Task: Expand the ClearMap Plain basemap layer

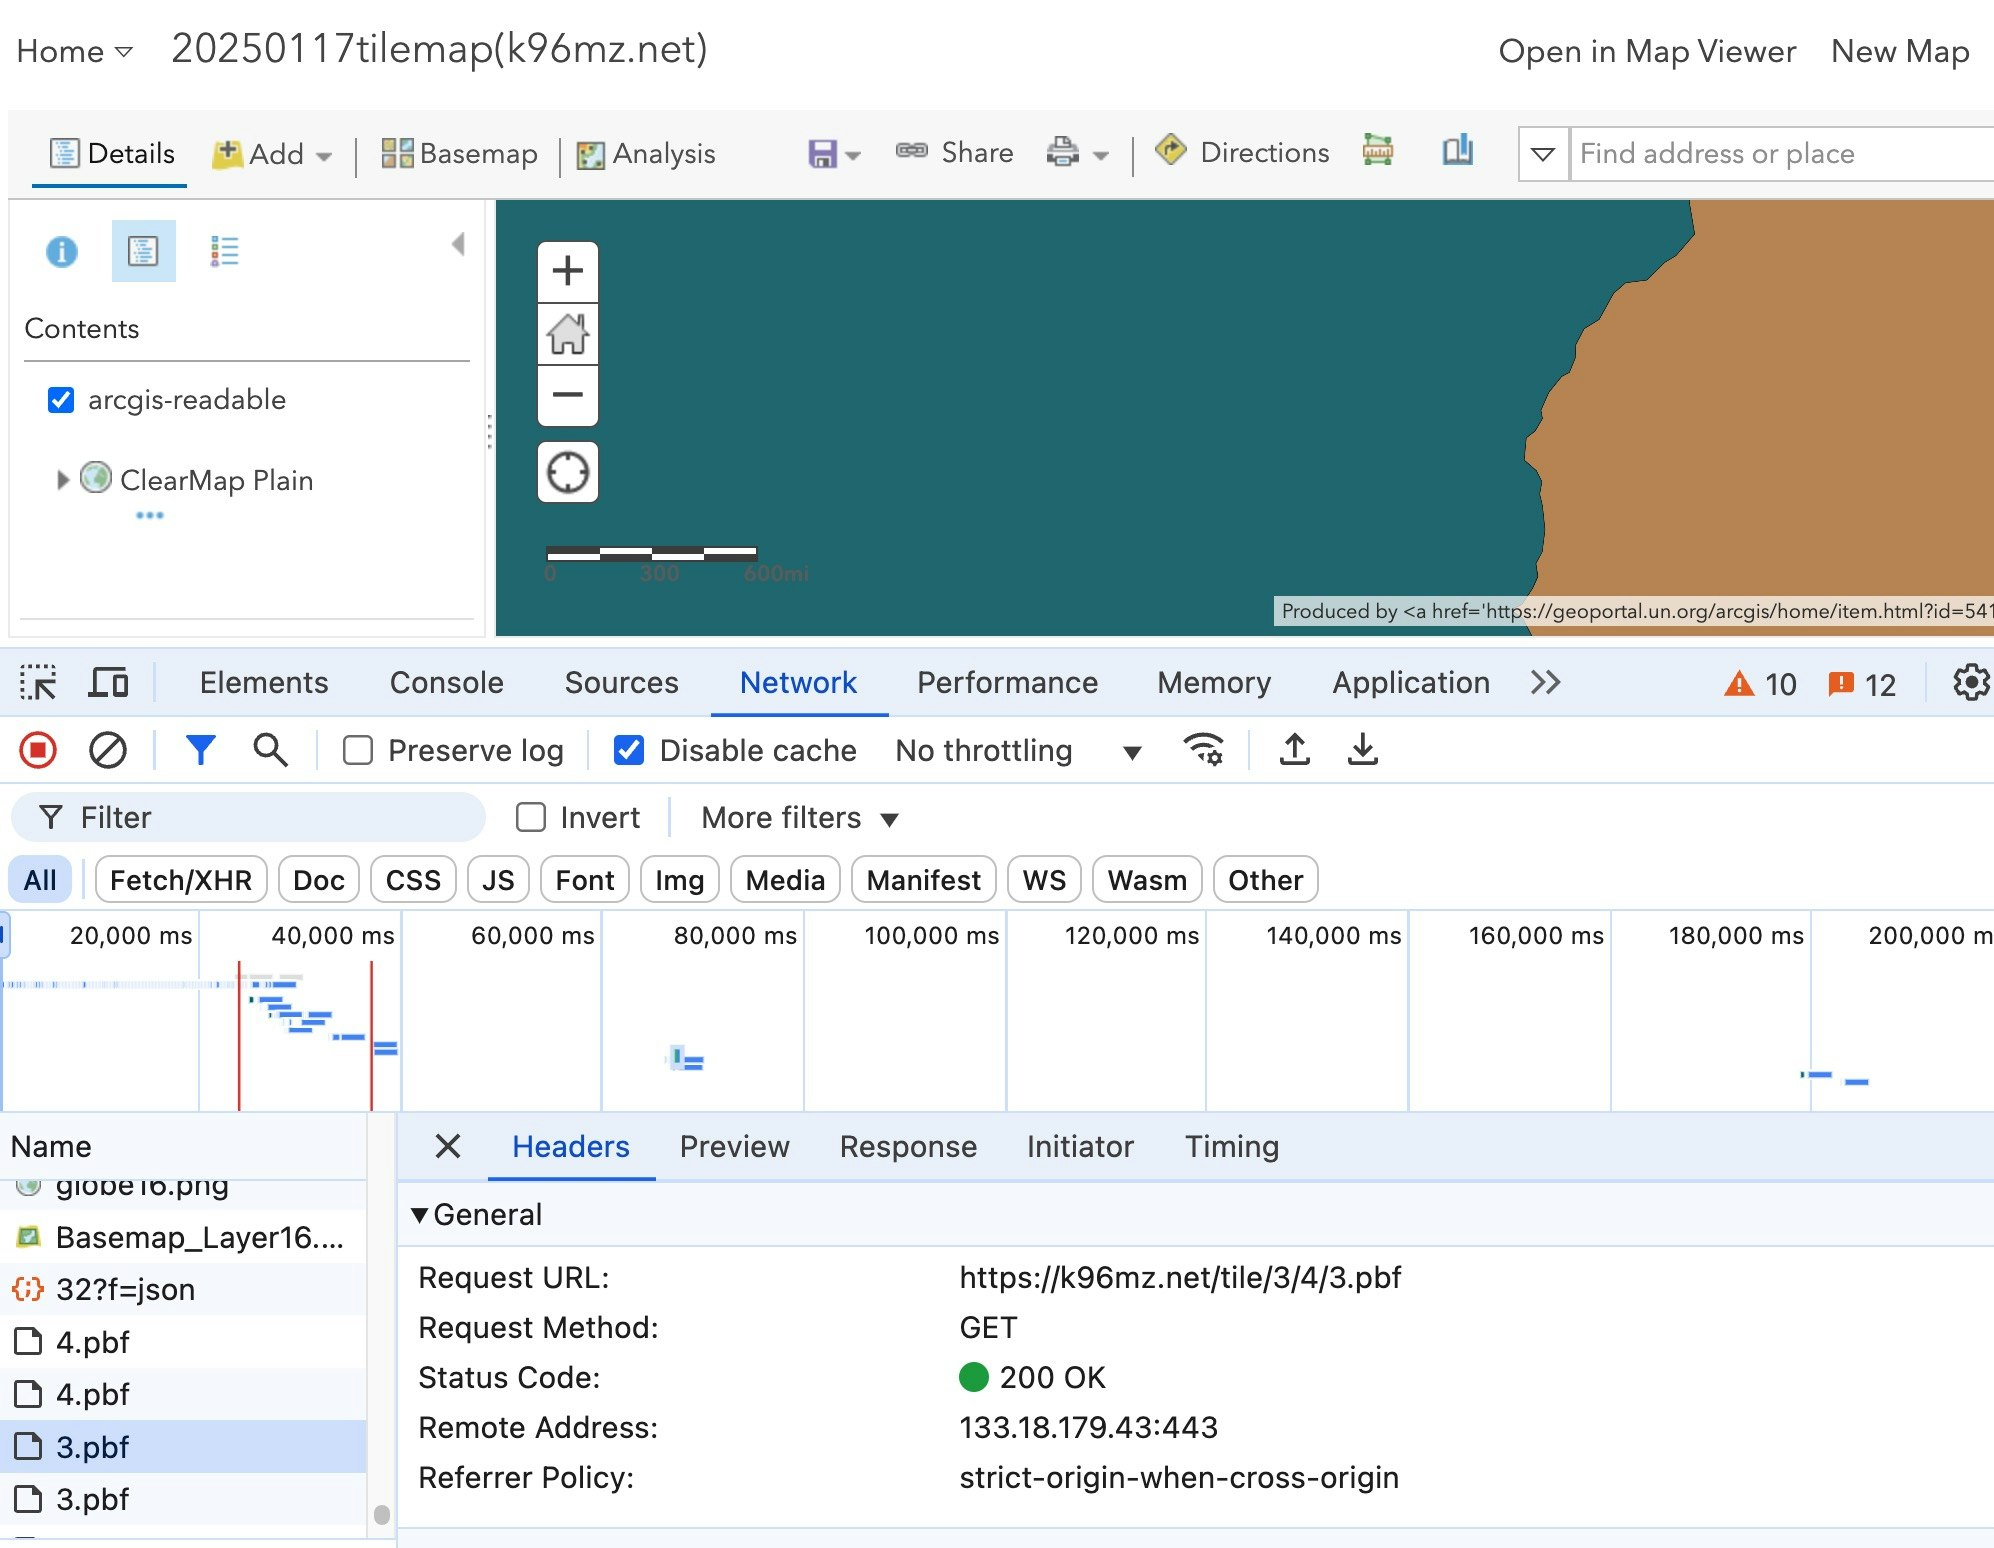Action: click(x=63, y=480)
